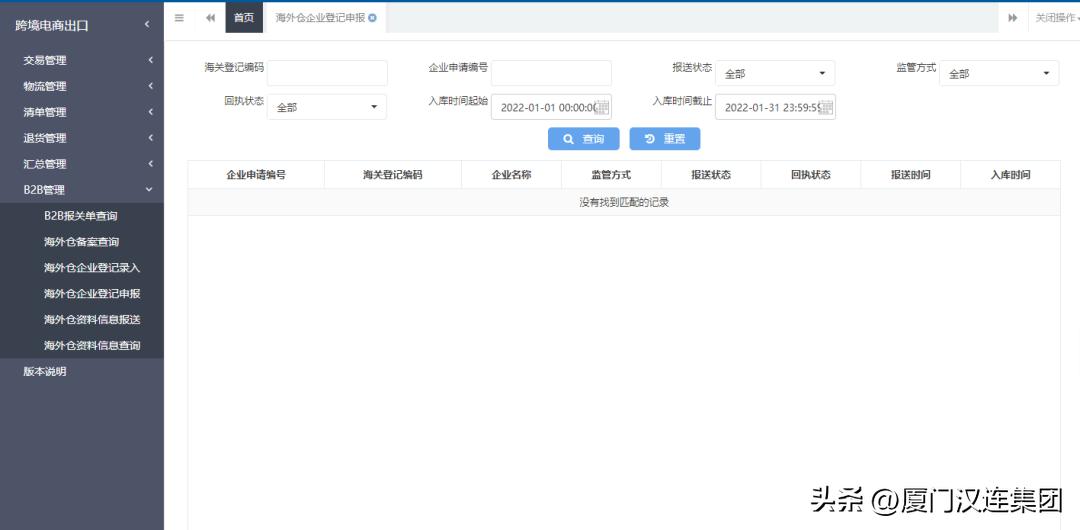The height and width of the screenshot is (530, 1080).
Task: Toggle the hamburger sidebar menu icon
Action: pyautogui.click(x=179, y=18)
